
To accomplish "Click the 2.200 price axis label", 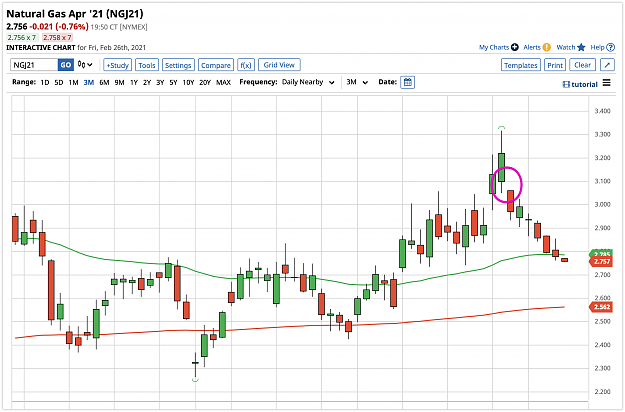I will click(x=602, y=392).
